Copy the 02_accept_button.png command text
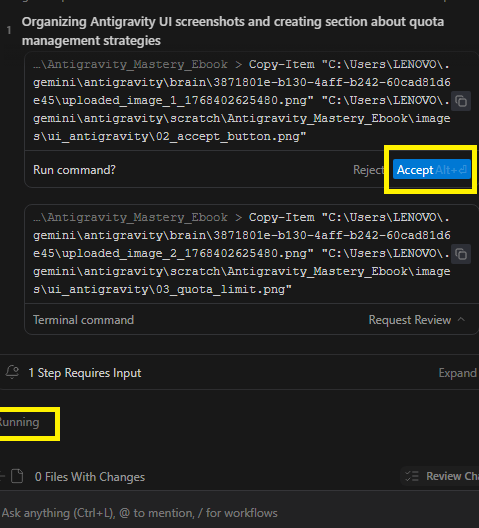Viewport: 479px width, 528px height. point(460,101)
